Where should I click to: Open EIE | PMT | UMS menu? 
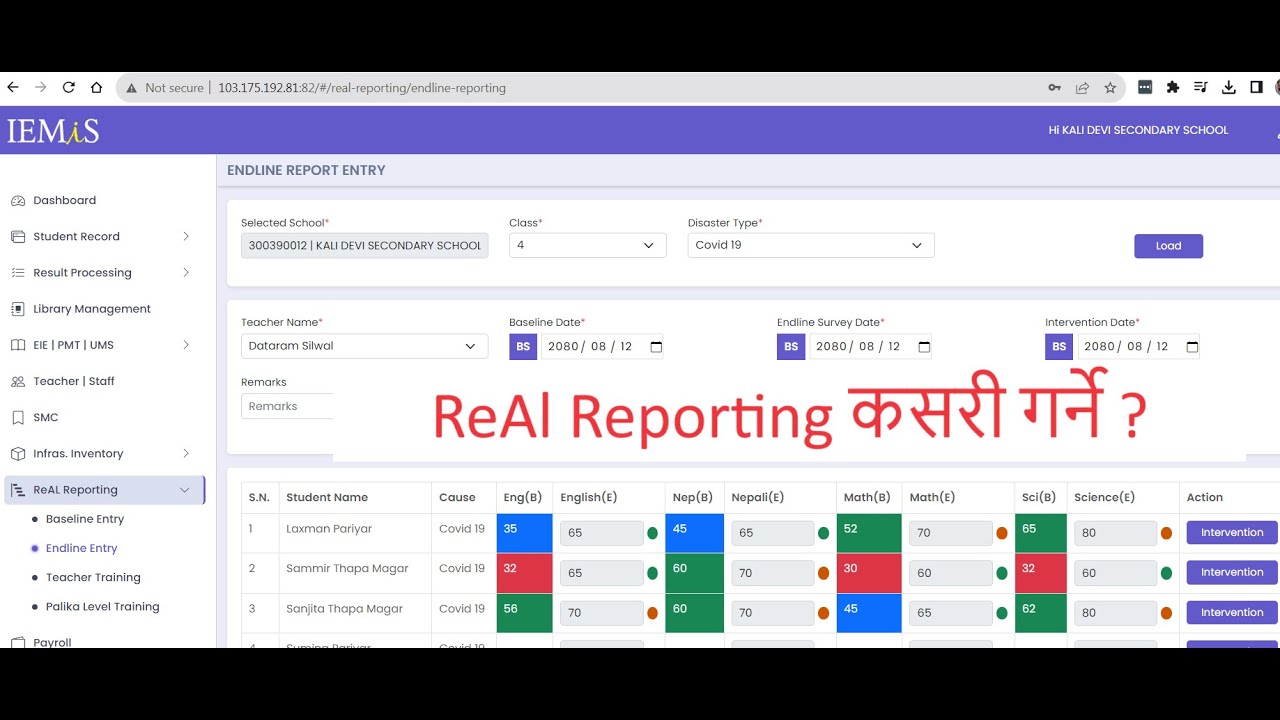point(73,345)
